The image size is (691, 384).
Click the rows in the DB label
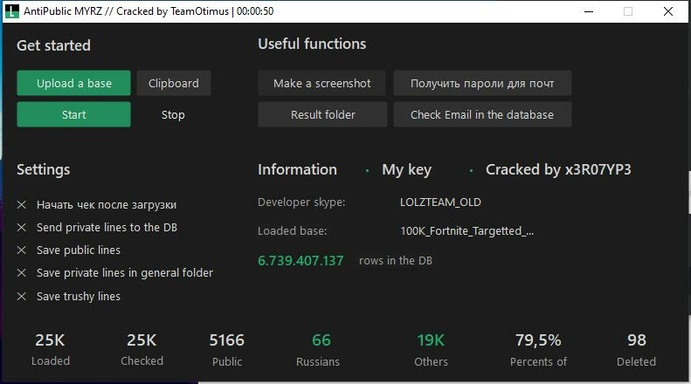point(395,261)
